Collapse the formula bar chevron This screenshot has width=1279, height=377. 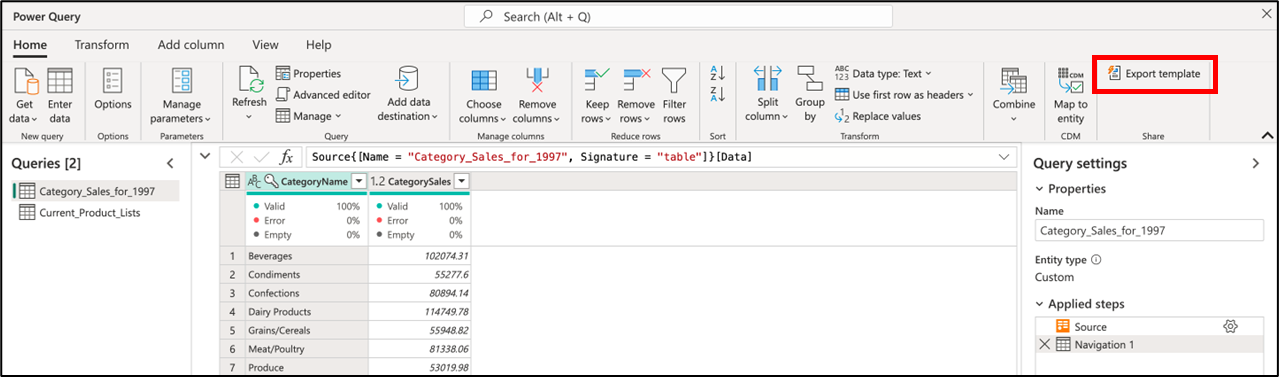pyautogui.click(x=205, y=156)
